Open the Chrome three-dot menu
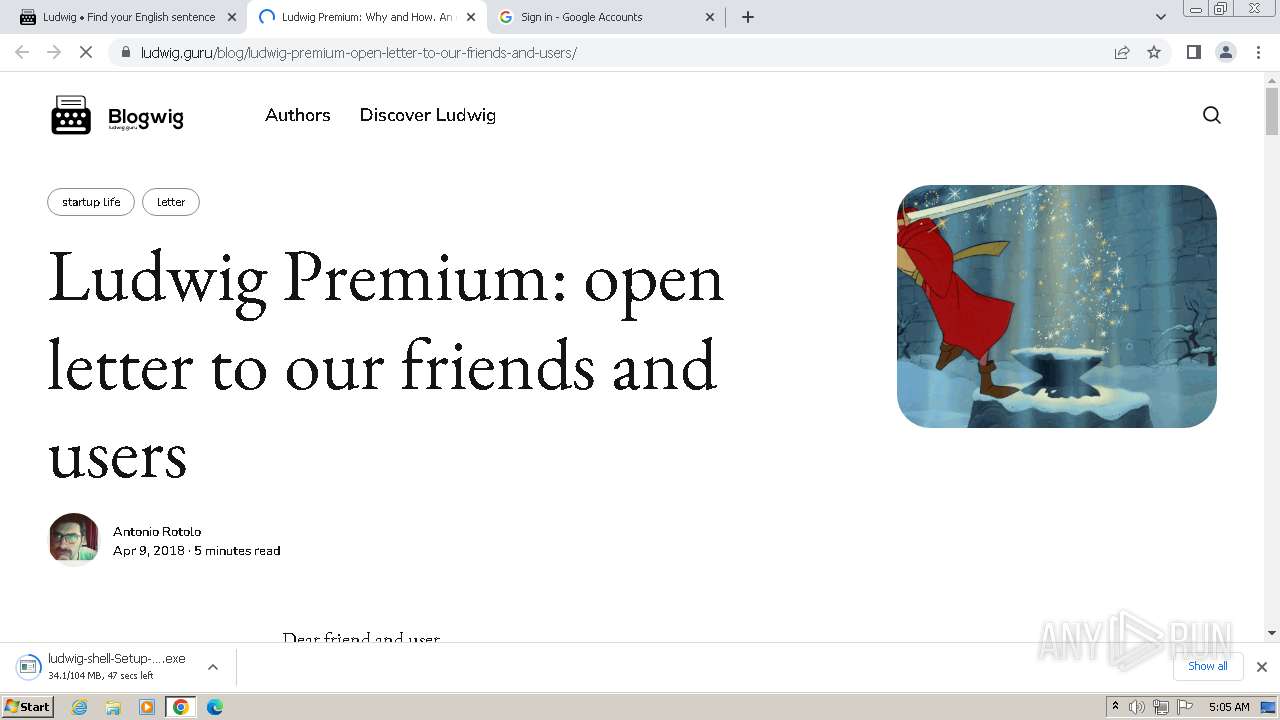Viewport: 1280px width, 720px height. [1259, 52]
